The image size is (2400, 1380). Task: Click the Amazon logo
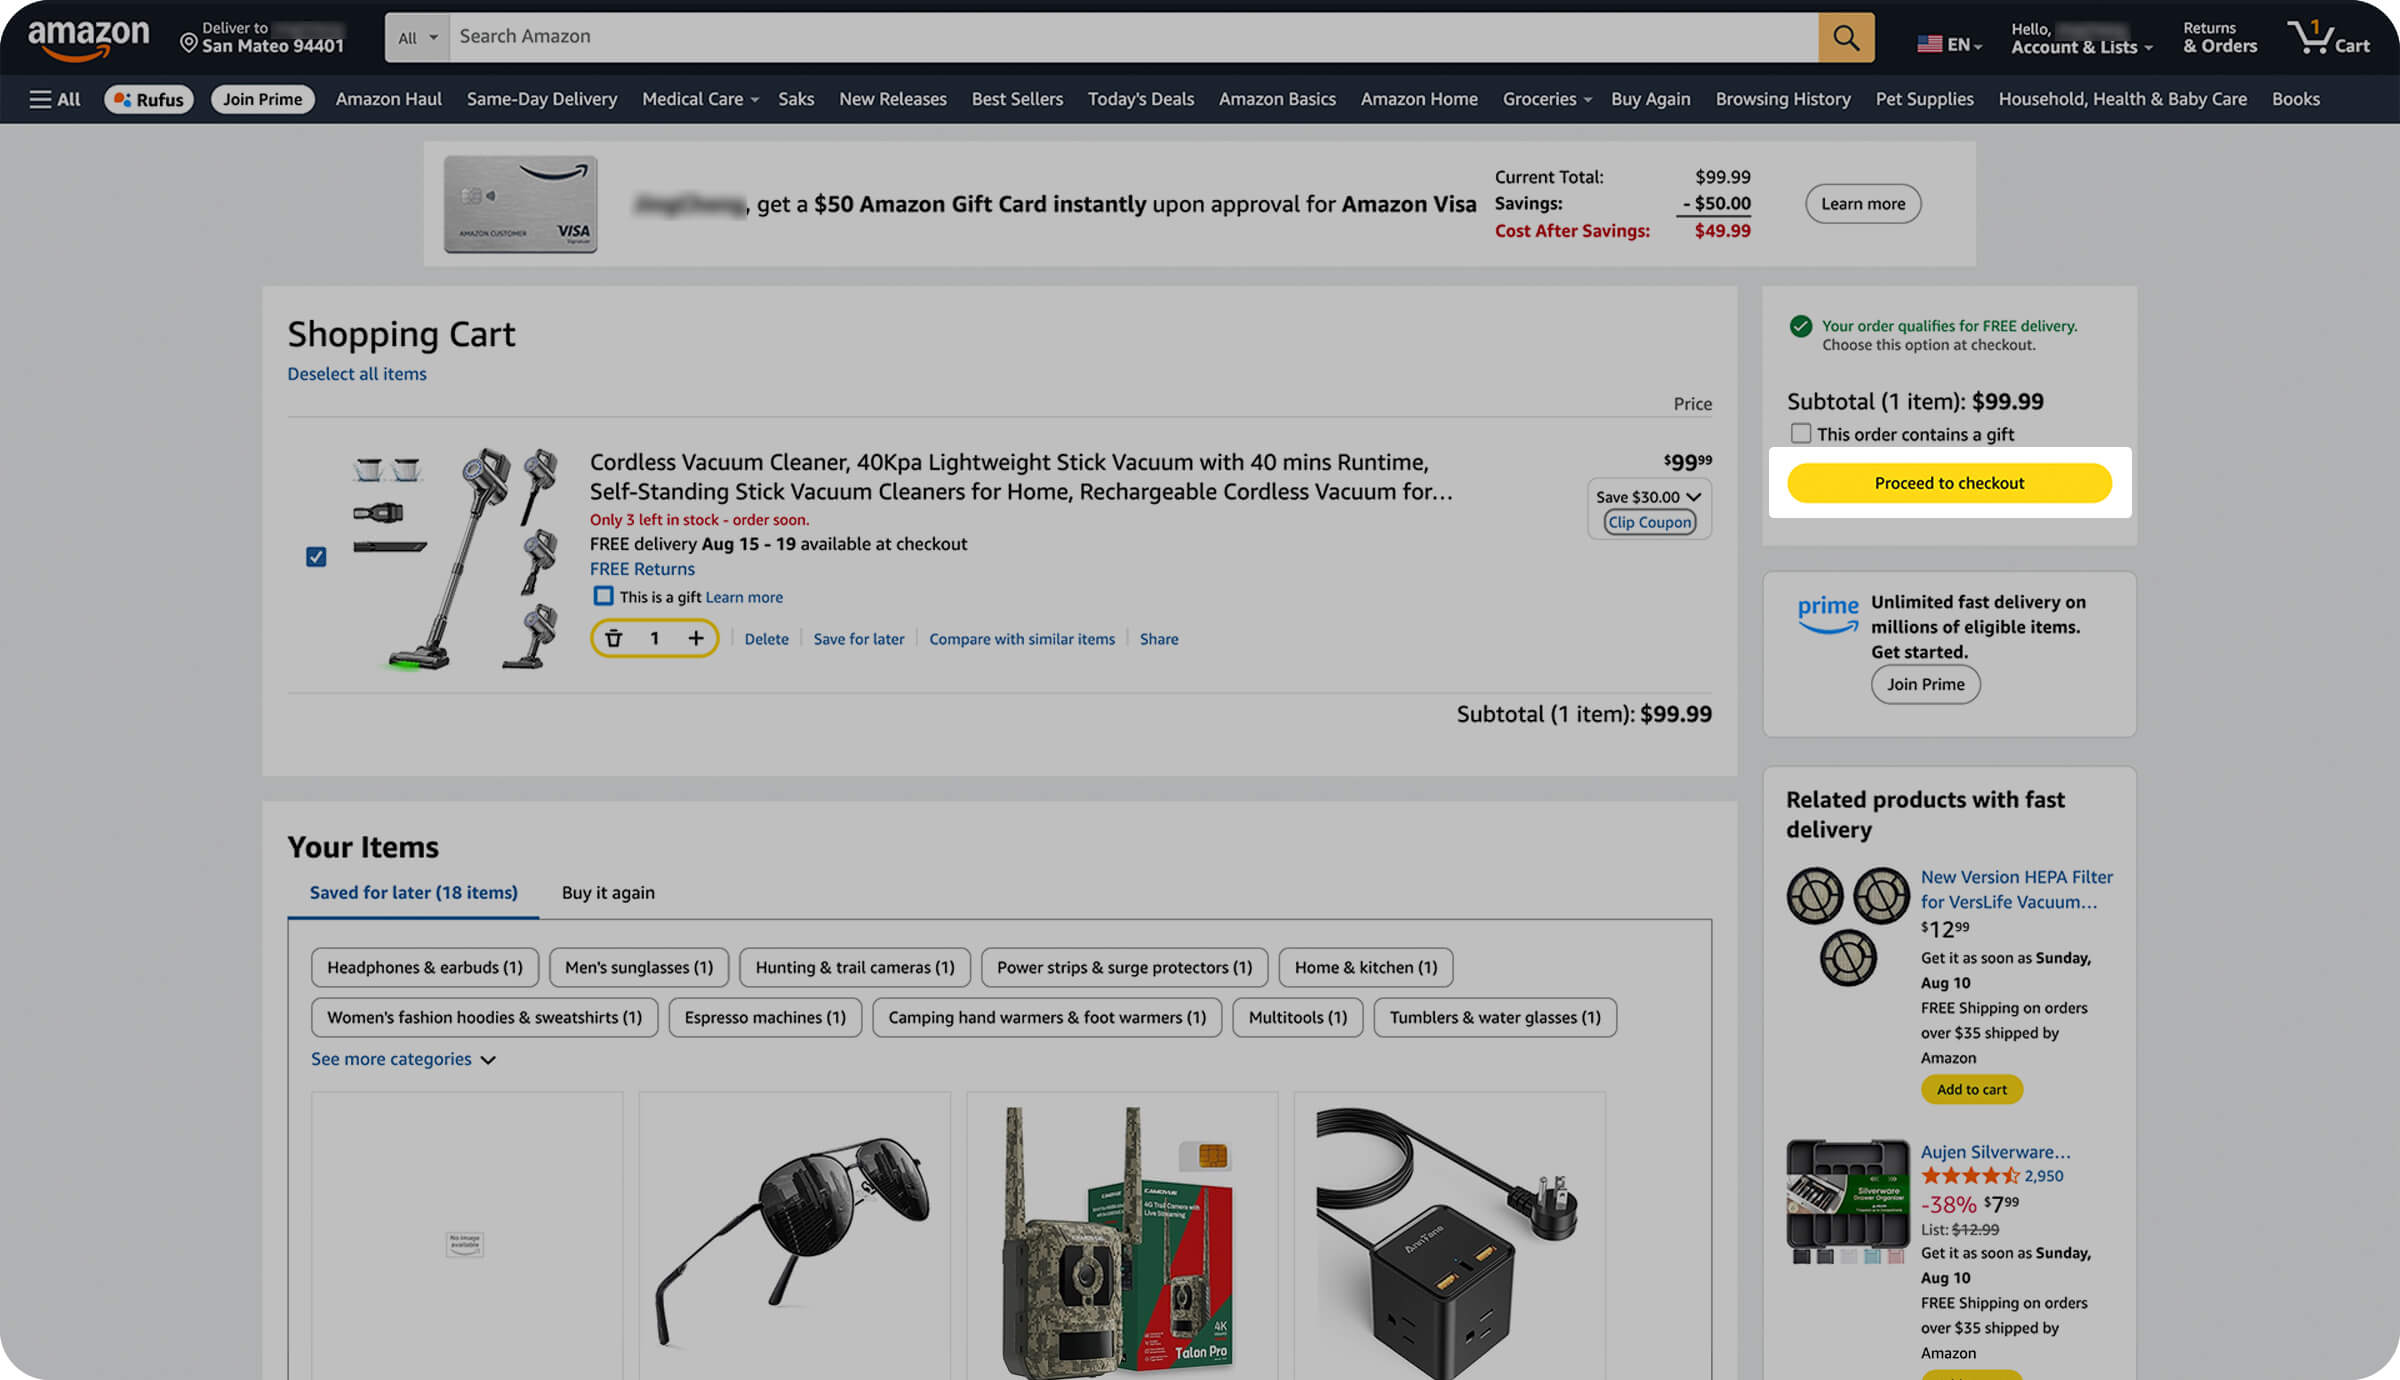88,40
